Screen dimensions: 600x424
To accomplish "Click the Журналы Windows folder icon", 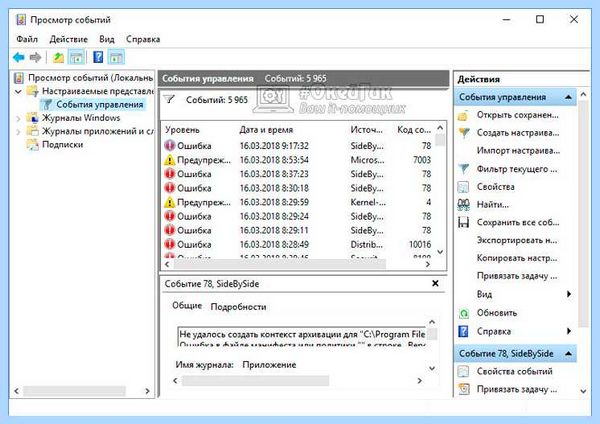I will point(33,117).
